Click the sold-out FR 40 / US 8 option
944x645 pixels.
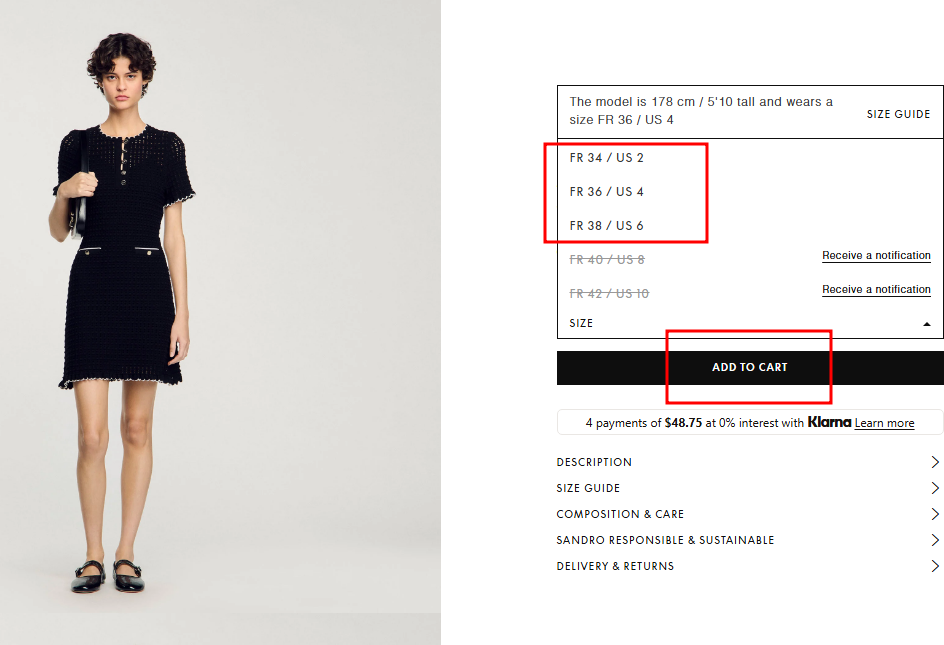point(607,260)
